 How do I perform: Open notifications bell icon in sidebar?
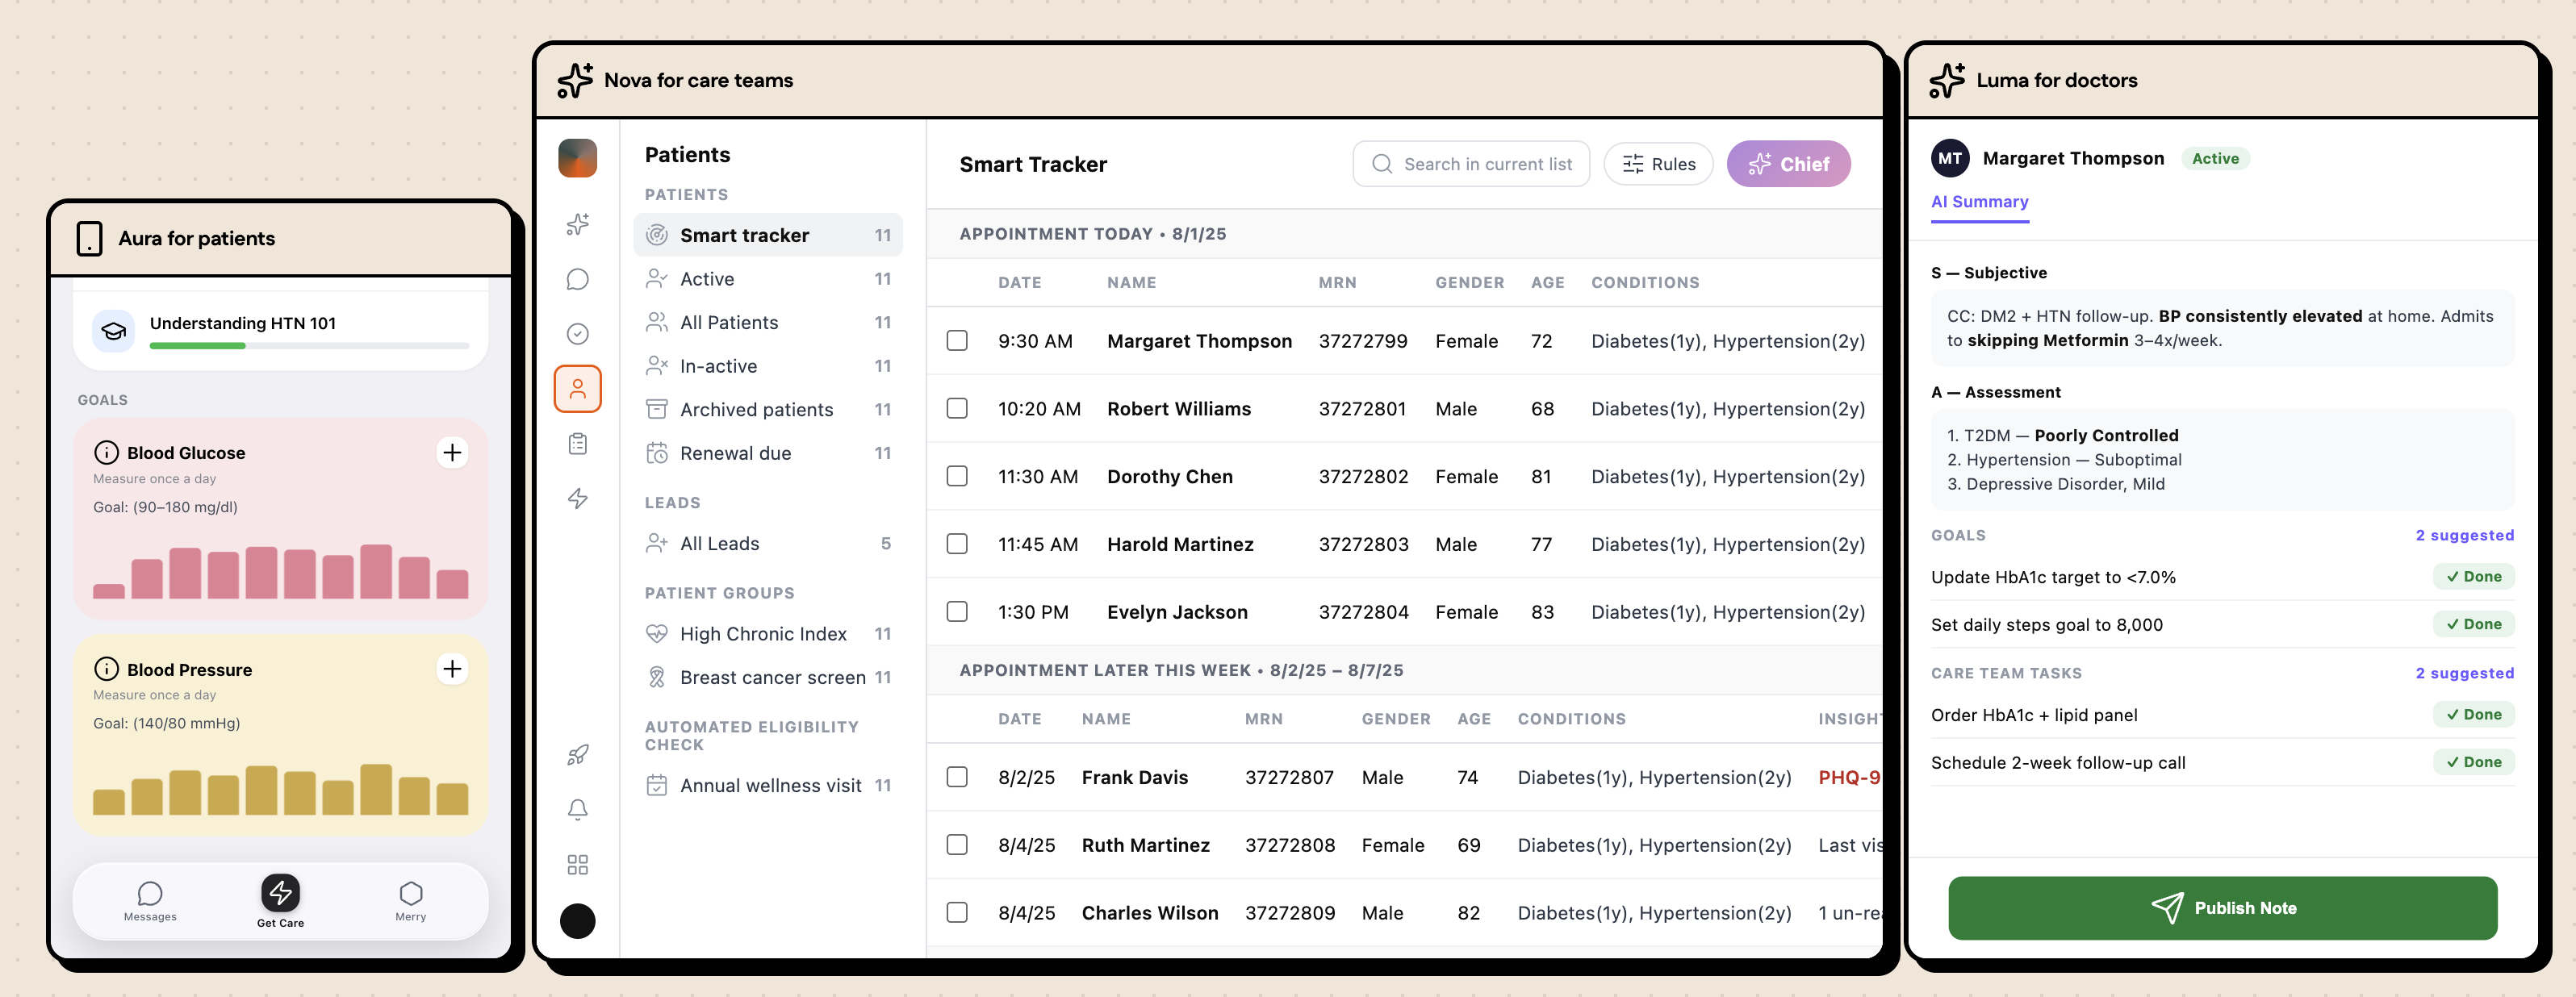pyautogui.click(x=577, y=810)
